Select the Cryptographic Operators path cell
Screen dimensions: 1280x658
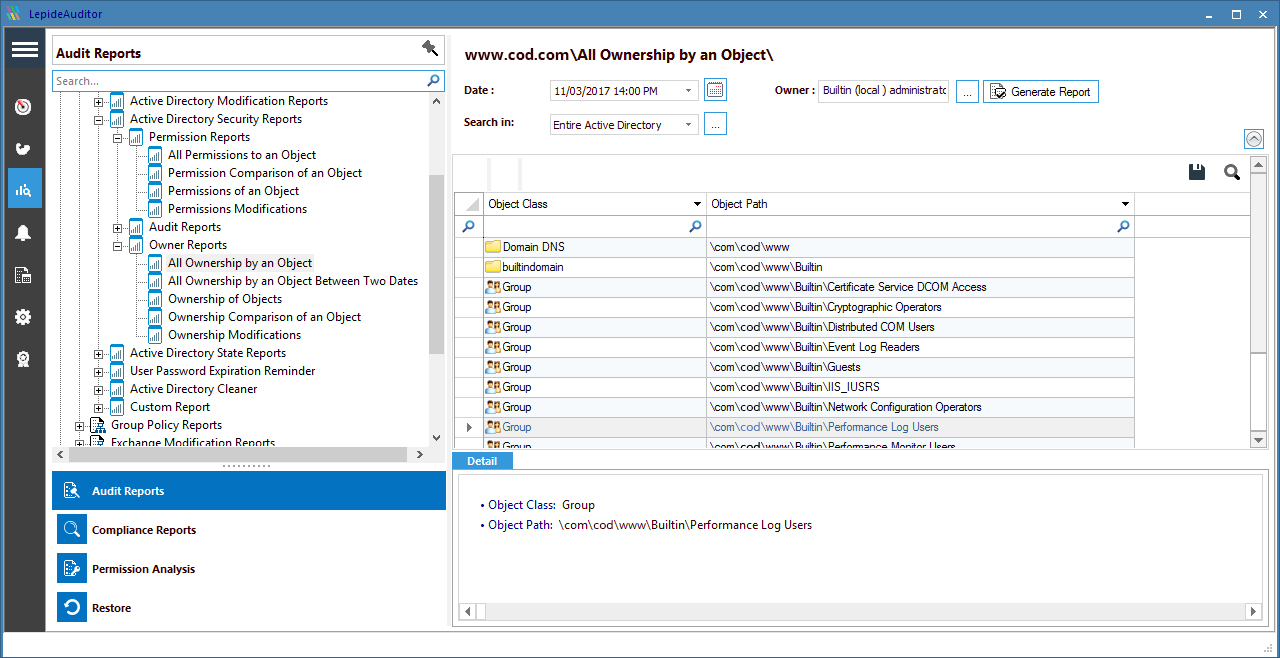[x=920, y=307]
